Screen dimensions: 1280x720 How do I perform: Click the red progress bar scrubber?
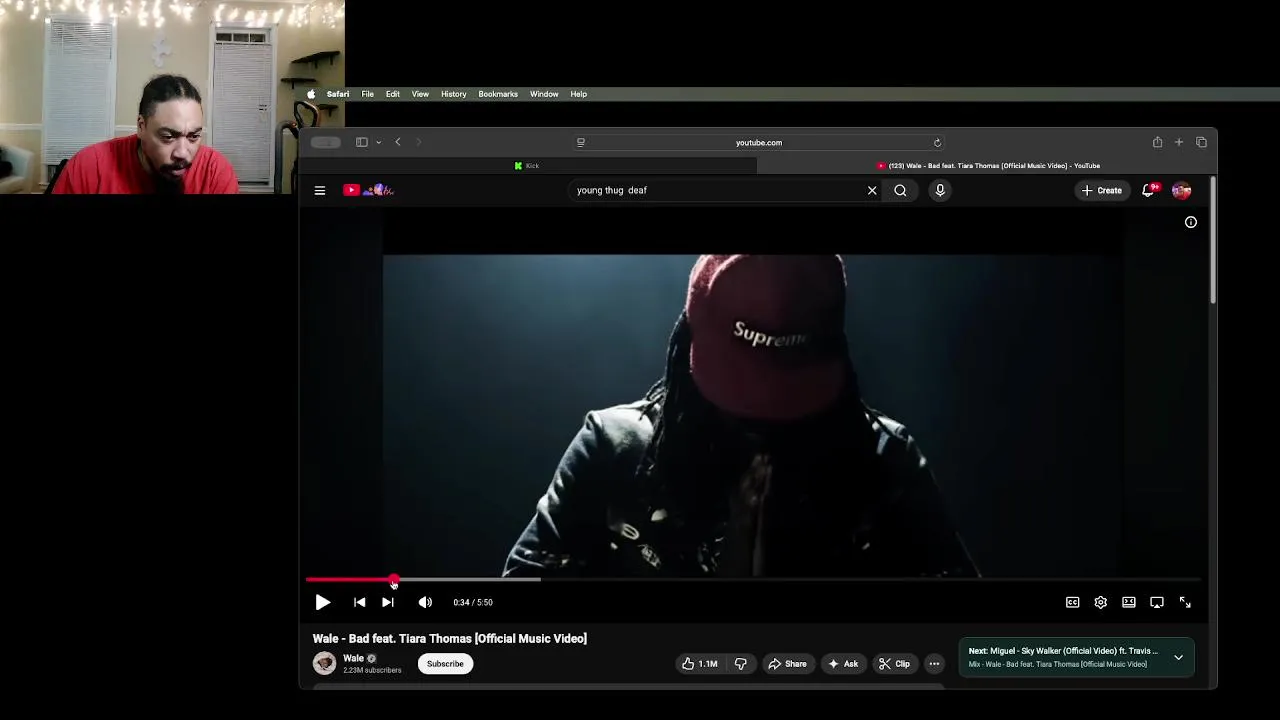click(394, 579)
